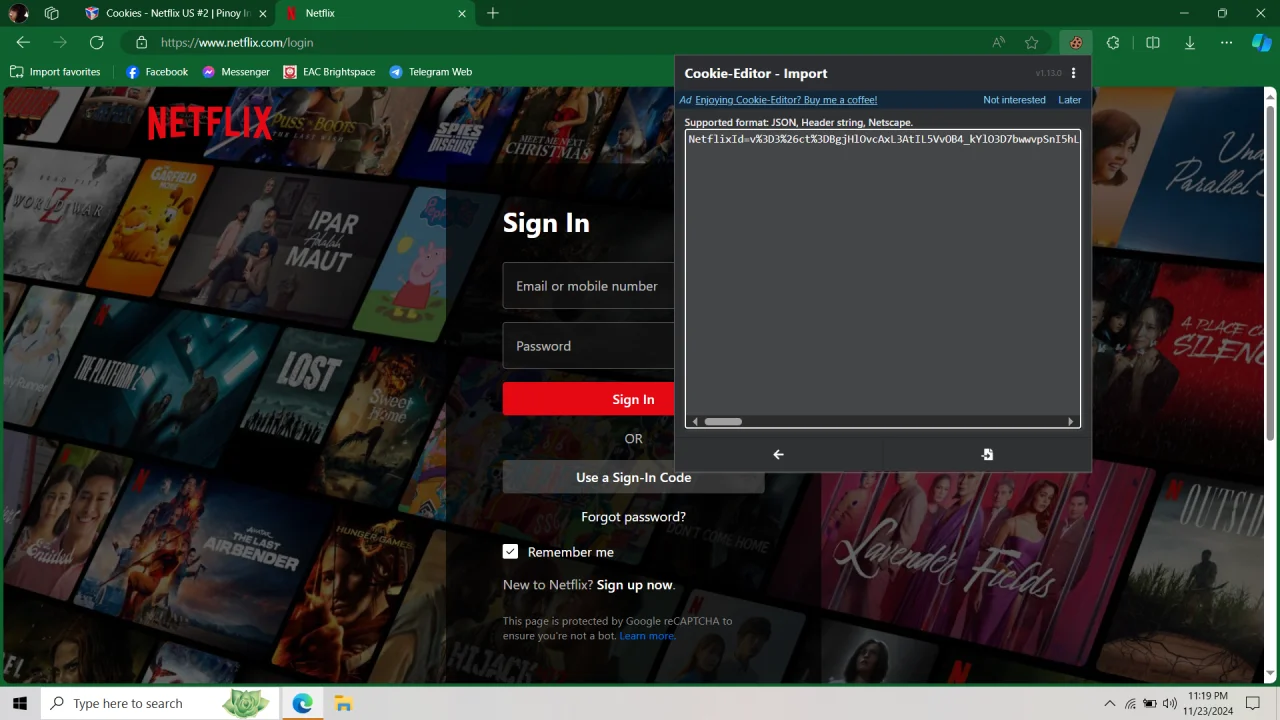
Task: Open Edge Settings and more menu
Action: (1227, 43)
